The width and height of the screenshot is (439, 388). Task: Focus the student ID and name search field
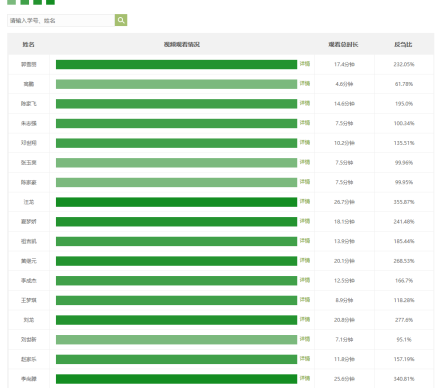(x=61, y=20)
